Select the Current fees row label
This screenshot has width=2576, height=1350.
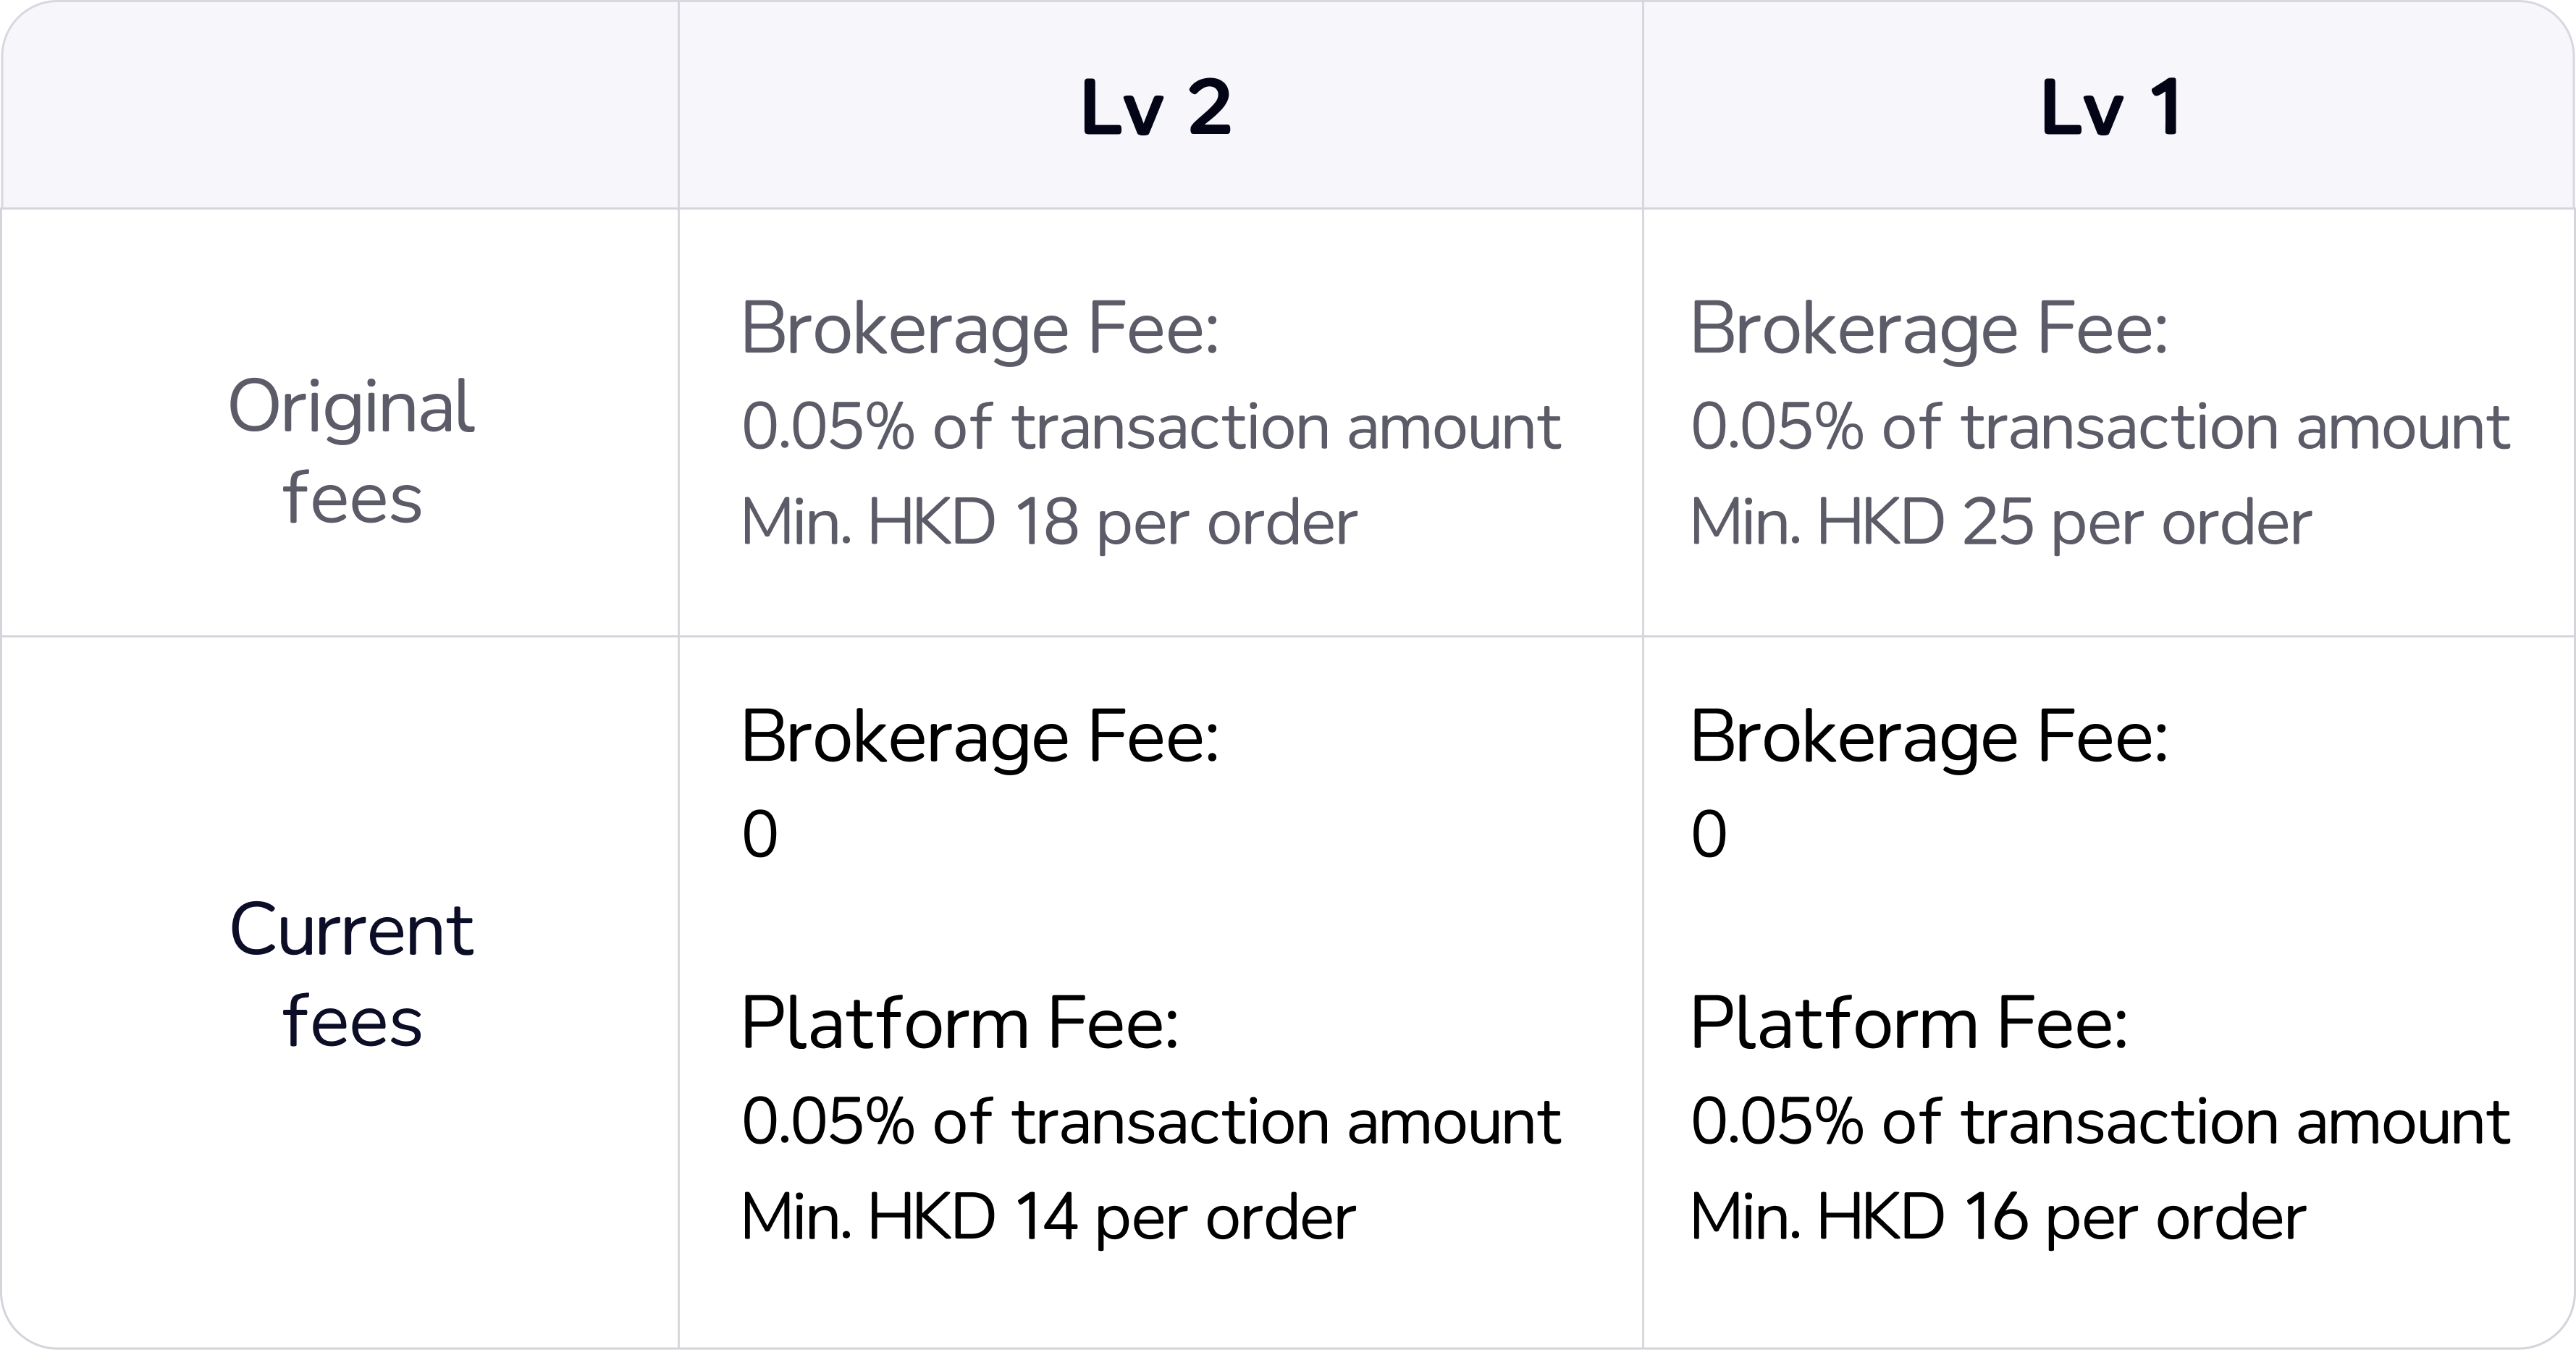pos(351,975)
